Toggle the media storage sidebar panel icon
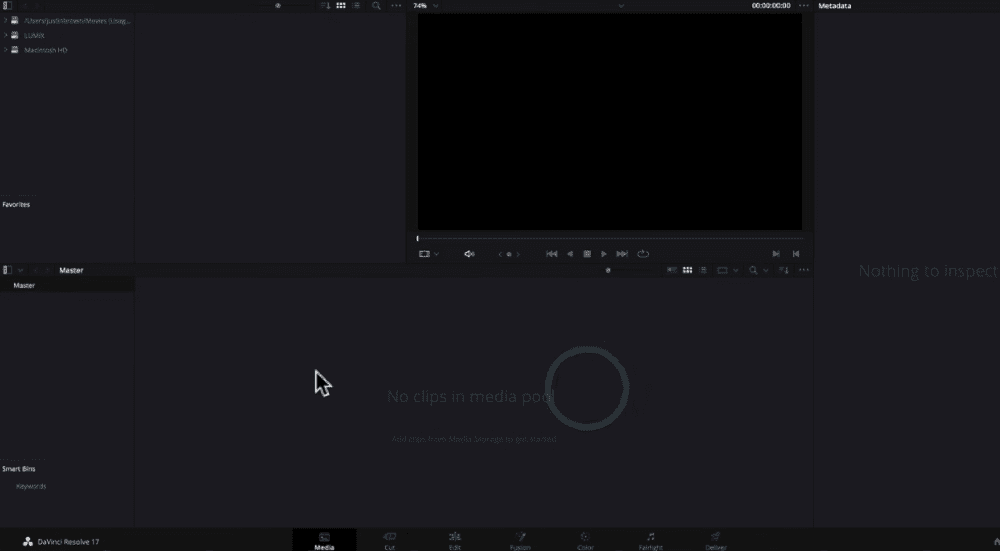The height and width of the screenshot is (551, 1000). click(x=7, y=6)
